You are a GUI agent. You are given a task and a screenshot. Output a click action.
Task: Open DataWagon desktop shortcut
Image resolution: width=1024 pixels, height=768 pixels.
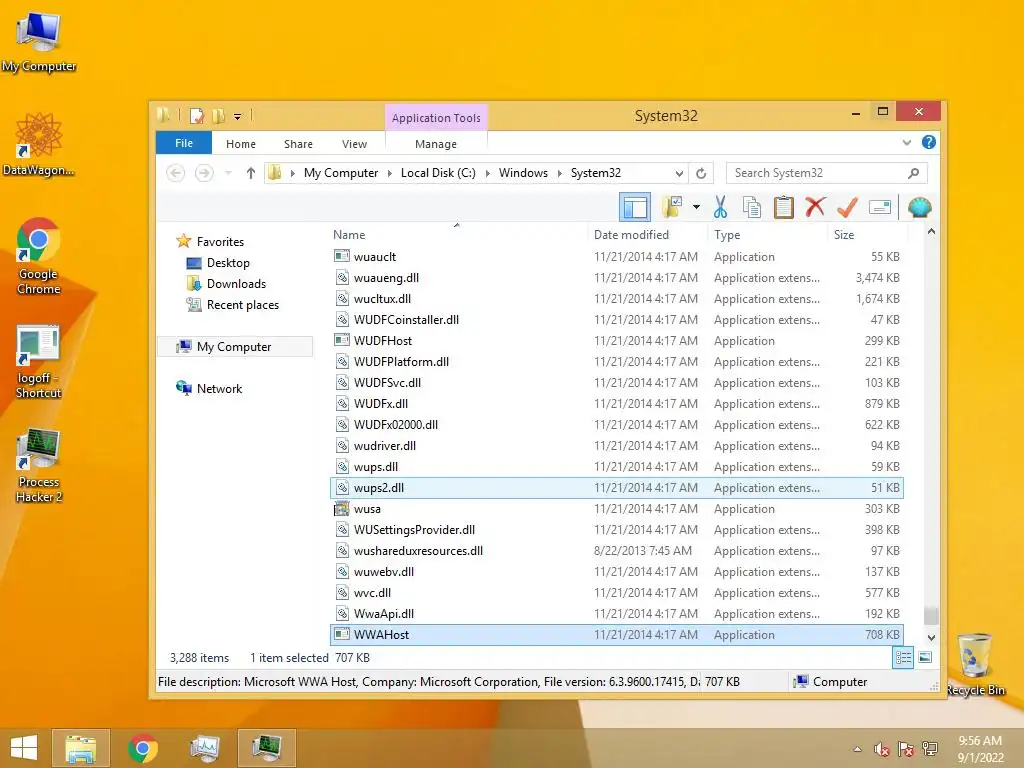pos(39,145)
